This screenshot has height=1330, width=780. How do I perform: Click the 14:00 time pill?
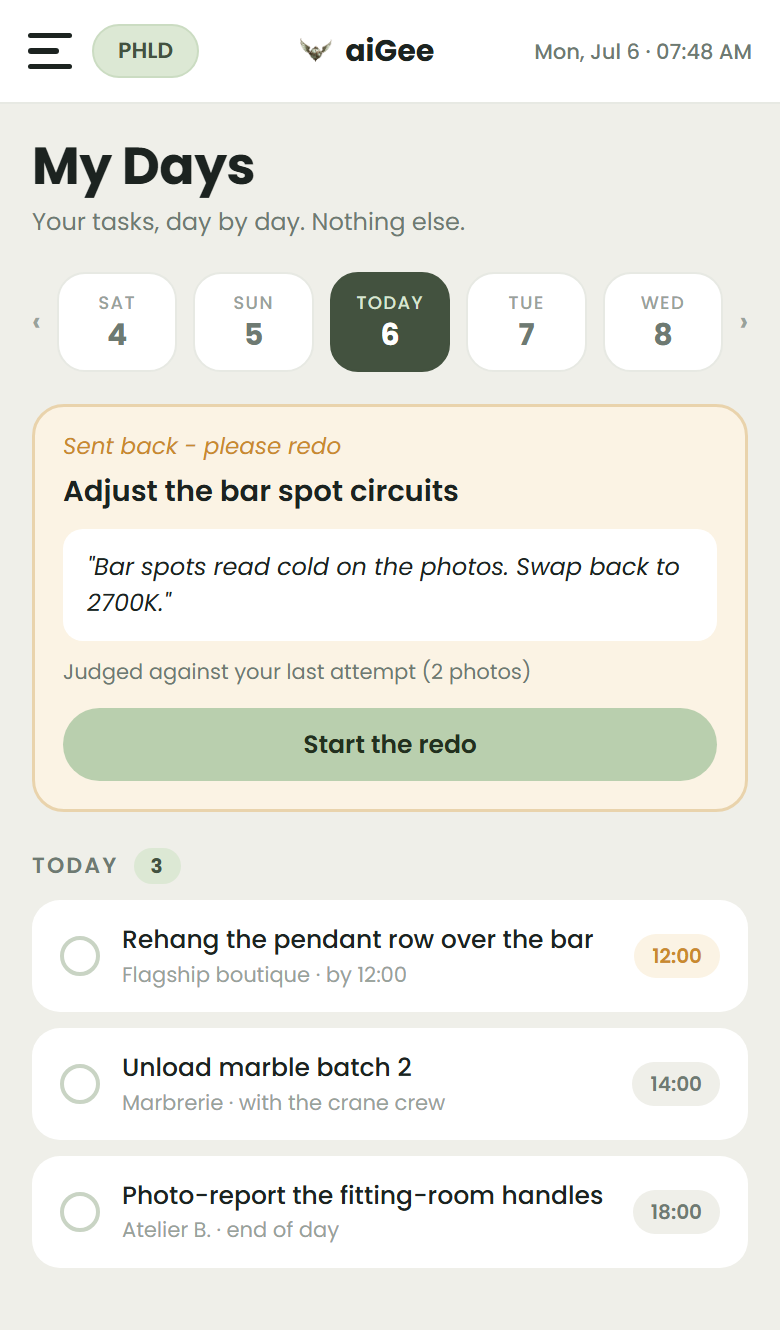tap(676, 1084)
